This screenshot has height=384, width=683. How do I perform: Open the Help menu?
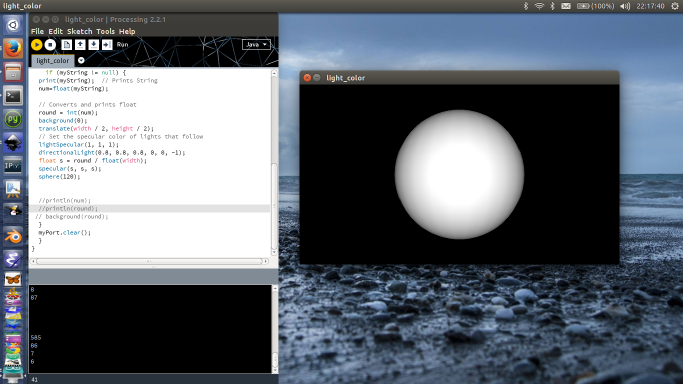coord(127,31)
